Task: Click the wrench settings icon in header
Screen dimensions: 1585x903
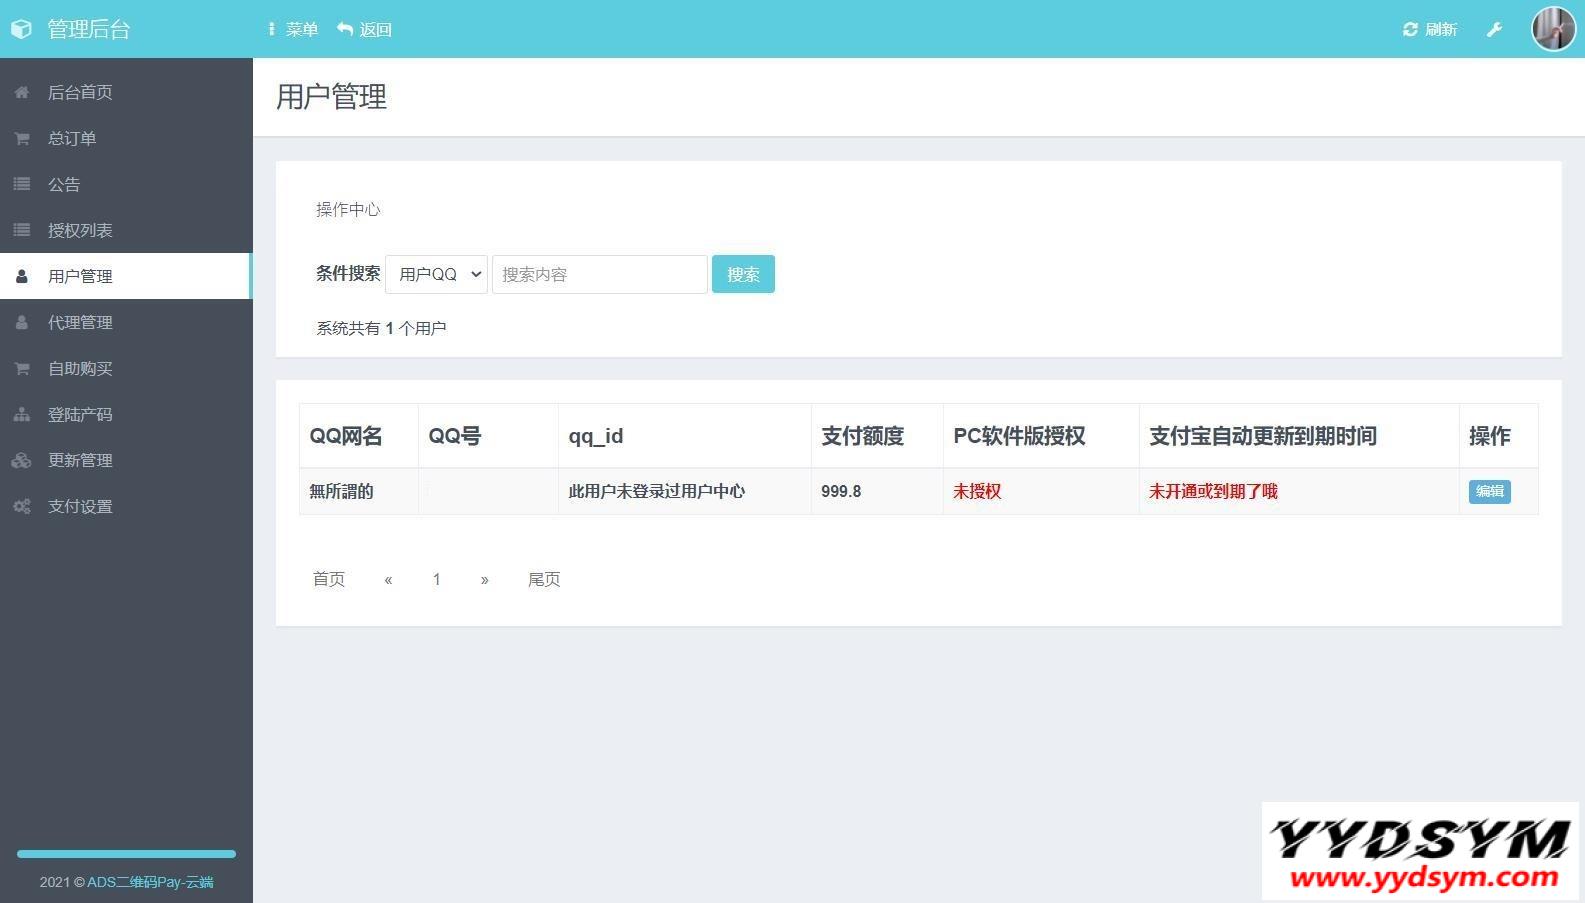Action: pyautogui.click(x=1494, y=30)
